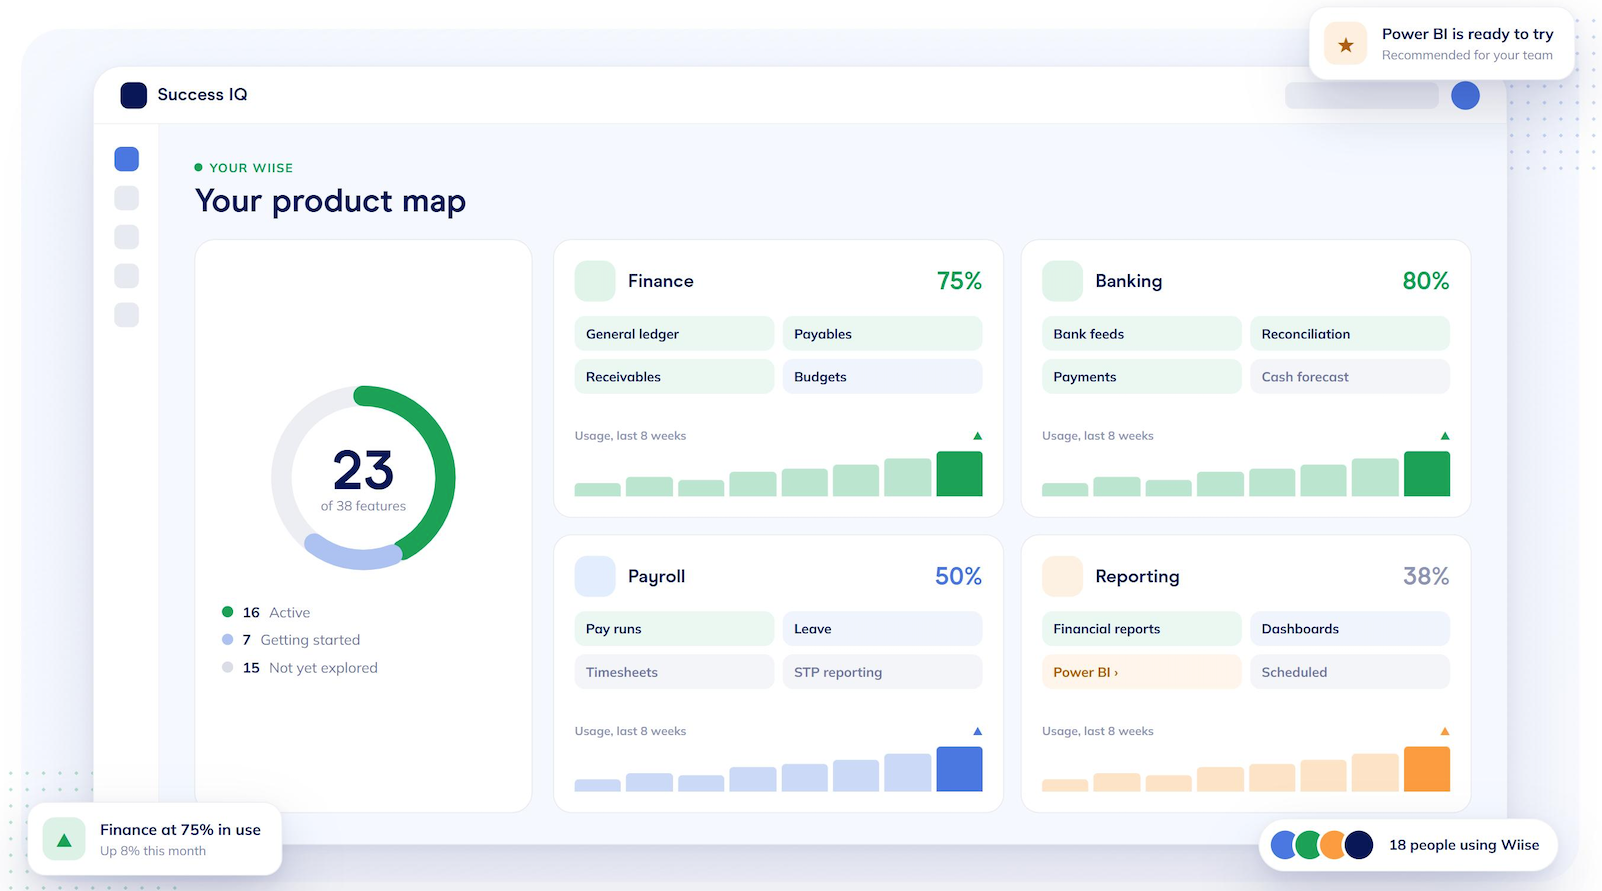
Task: Select the active blue sidebar item
Action: 127,159
